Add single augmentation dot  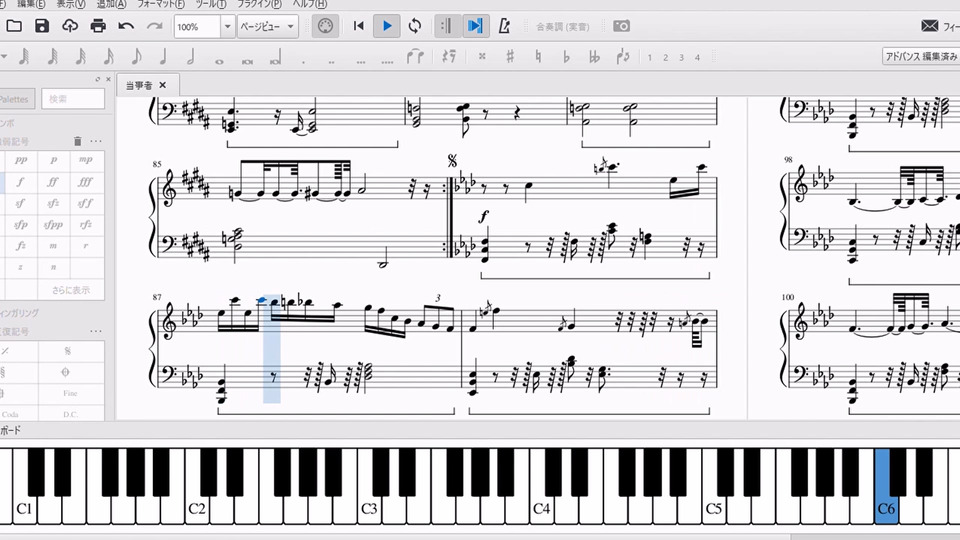(304, 61)
